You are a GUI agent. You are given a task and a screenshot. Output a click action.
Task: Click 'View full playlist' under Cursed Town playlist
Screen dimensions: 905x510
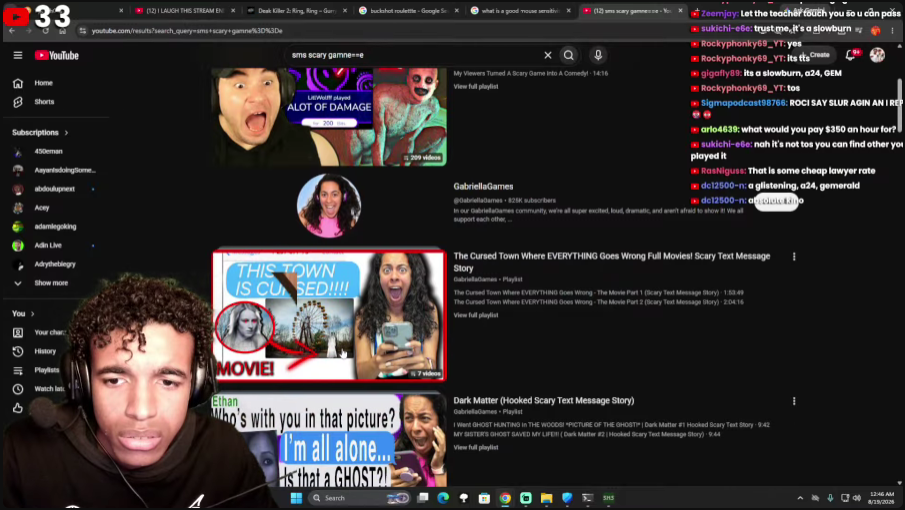[x=476, y=316]
